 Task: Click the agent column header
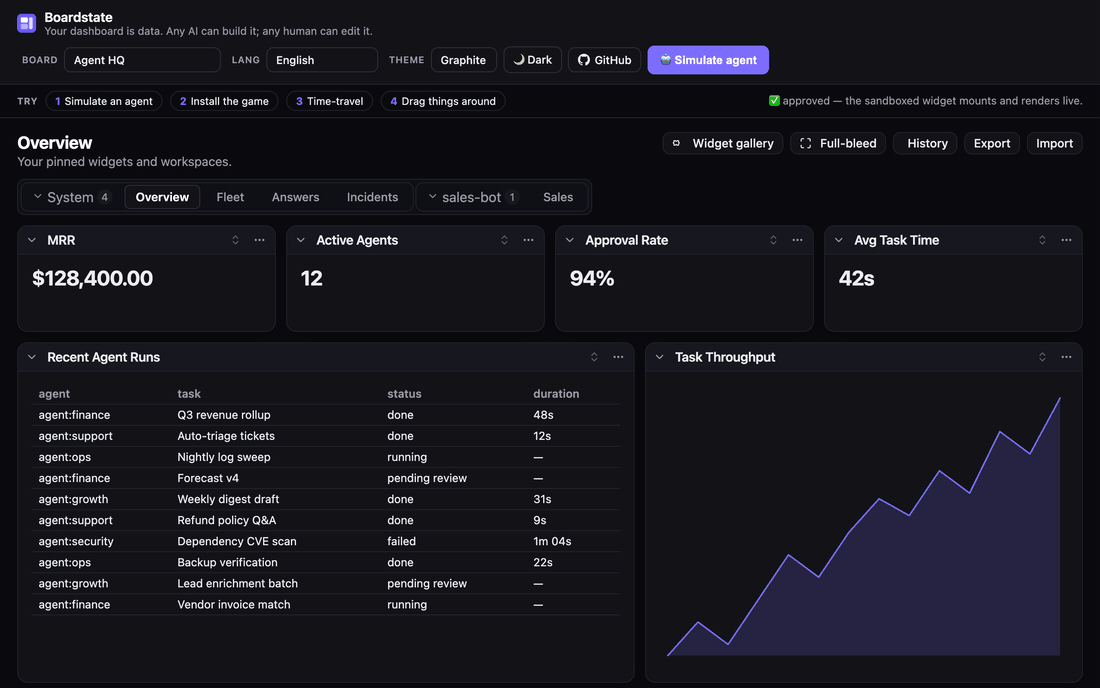click(54, 393)
